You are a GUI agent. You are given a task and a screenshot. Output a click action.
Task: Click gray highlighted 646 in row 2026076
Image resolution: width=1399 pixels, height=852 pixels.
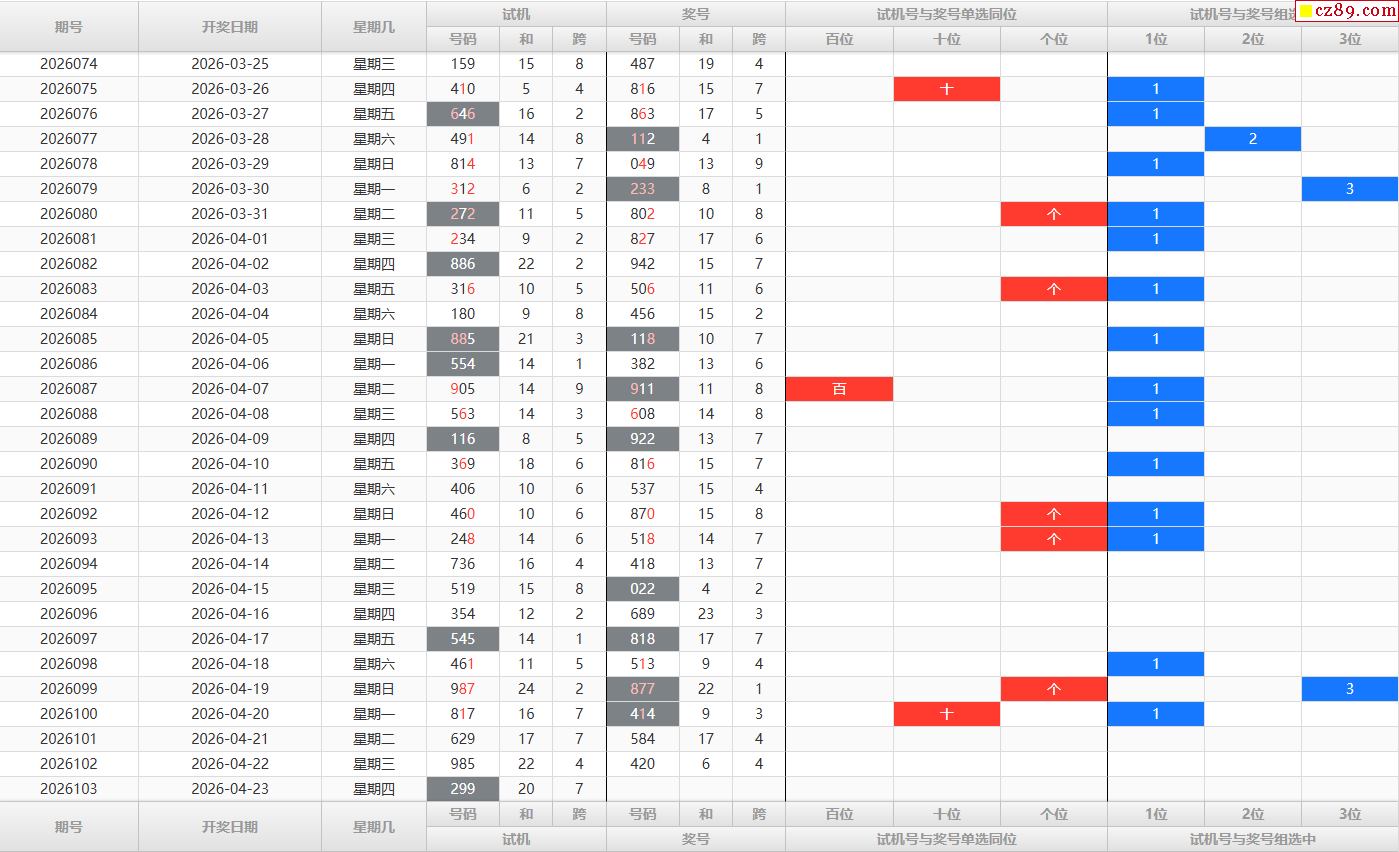click(x=463, y=114)
